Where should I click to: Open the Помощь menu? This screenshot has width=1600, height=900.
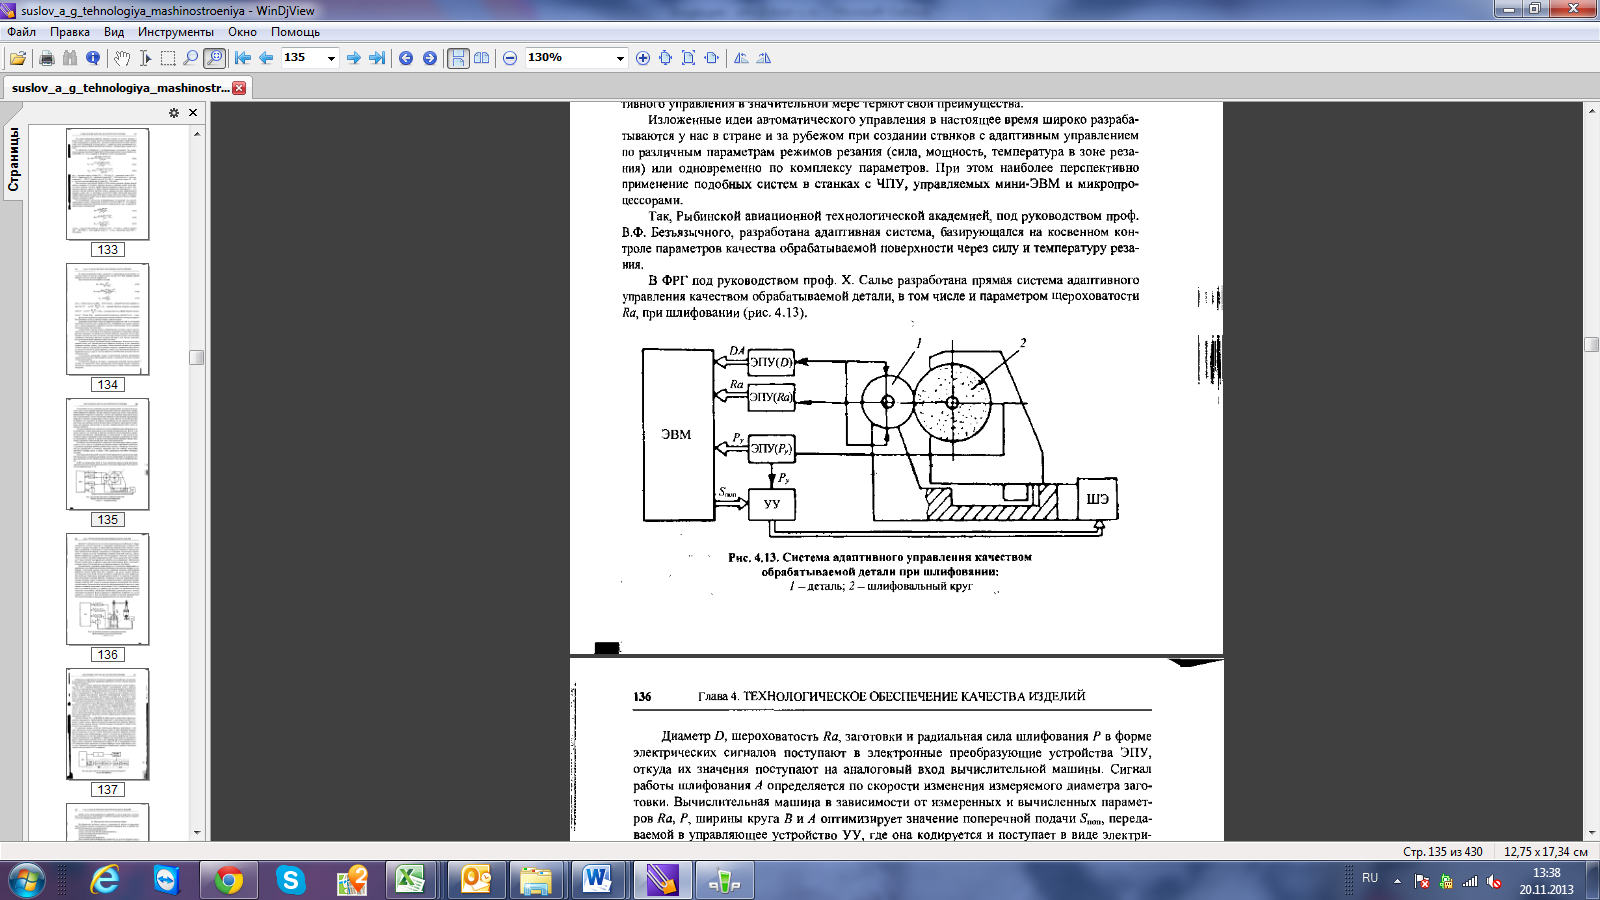[x=295, y=32]
